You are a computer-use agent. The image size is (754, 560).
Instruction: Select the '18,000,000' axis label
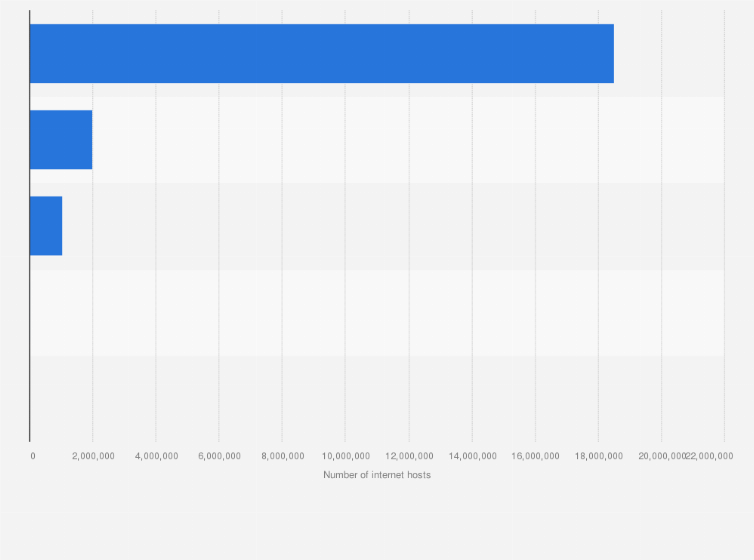pyautogui.click(x=599, y=456)
